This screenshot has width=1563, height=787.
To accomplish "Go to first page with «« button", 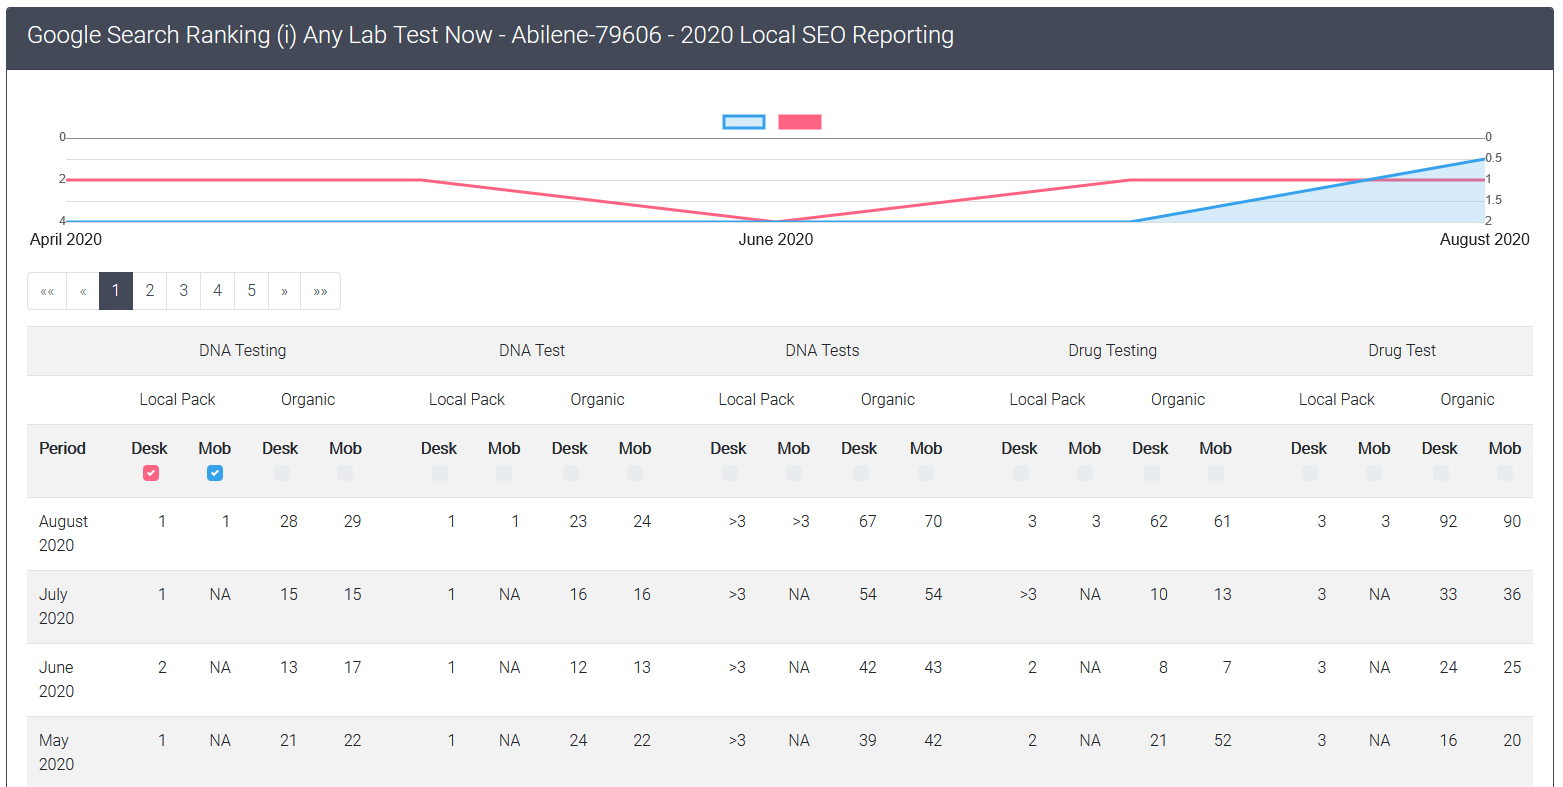I will [x=47, y=291].
